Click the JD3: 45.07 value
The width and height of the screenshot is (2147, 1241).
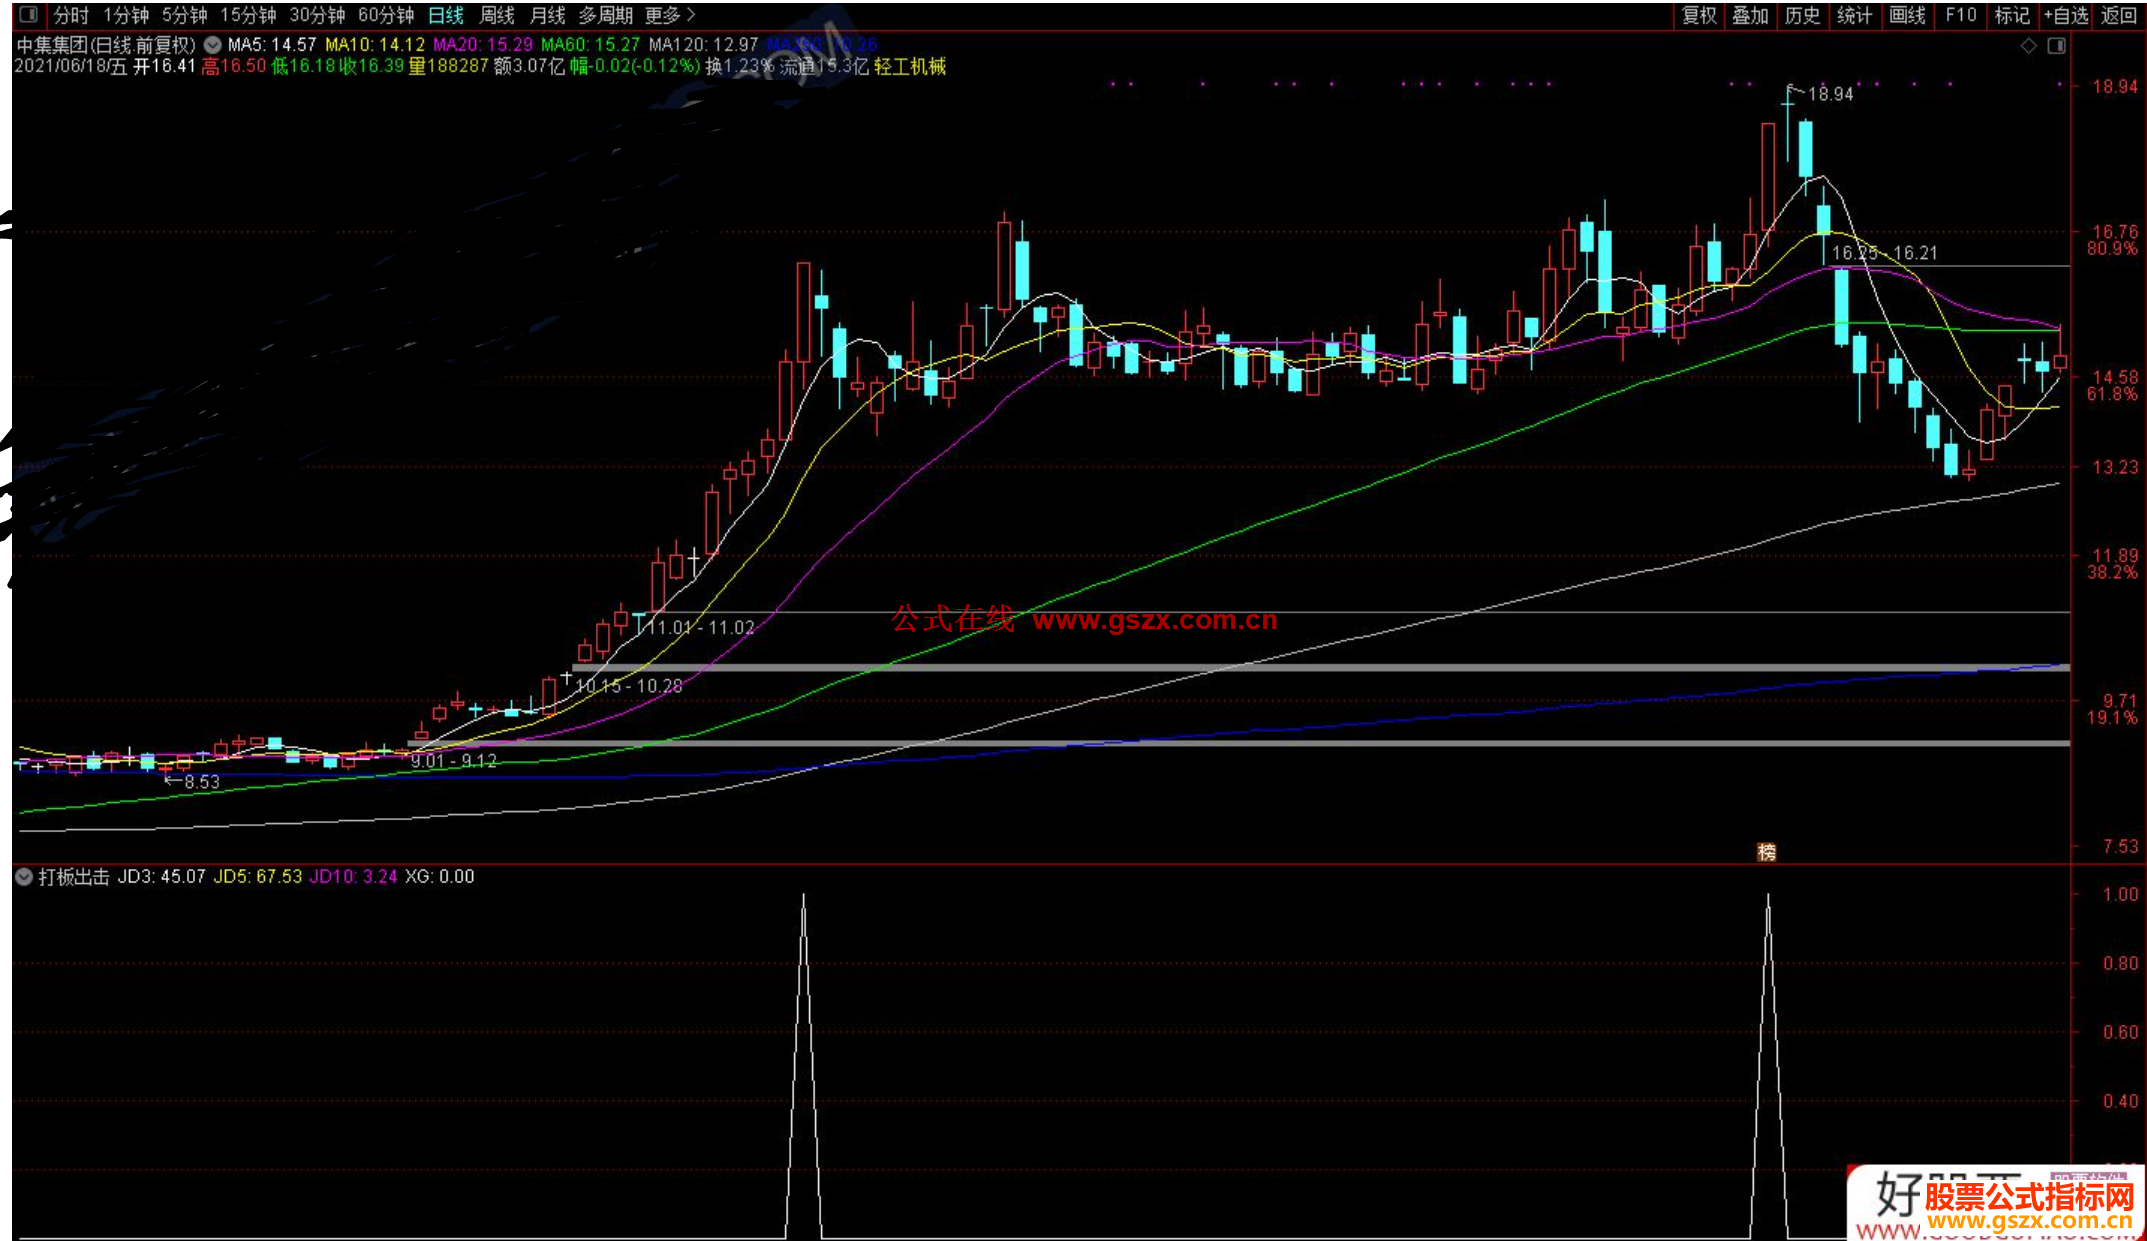point(162,877)
